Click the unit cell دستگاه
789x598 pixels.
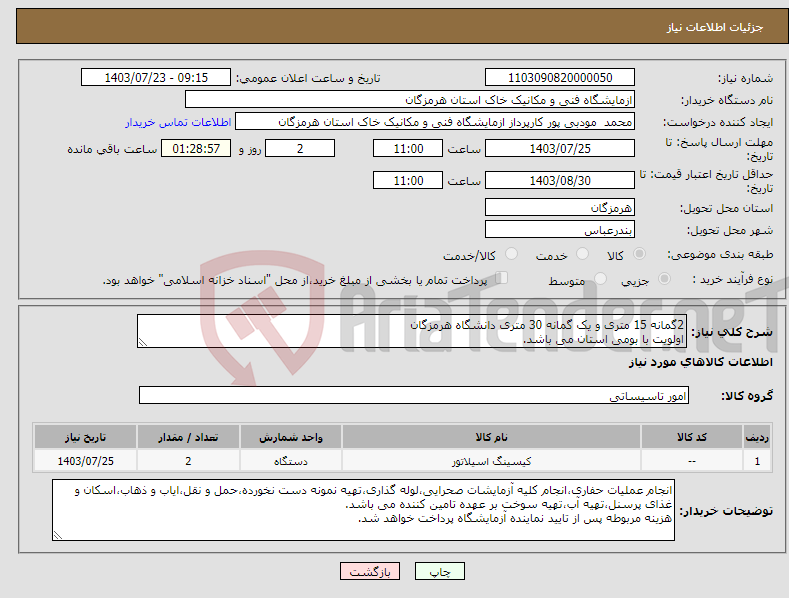291,461
